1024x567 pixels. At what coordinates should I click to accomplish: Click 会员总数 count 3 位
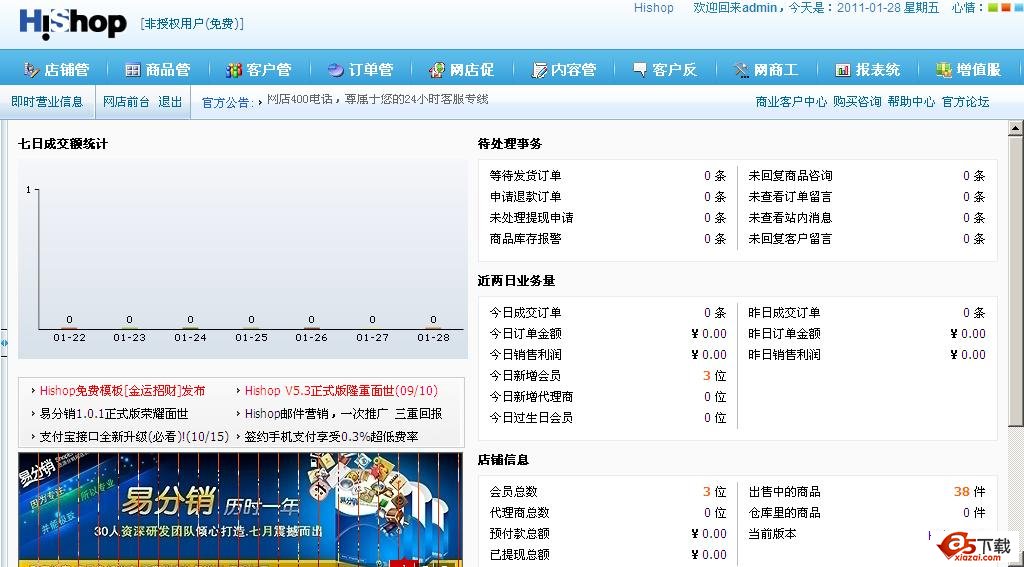(x=714, y=491)
